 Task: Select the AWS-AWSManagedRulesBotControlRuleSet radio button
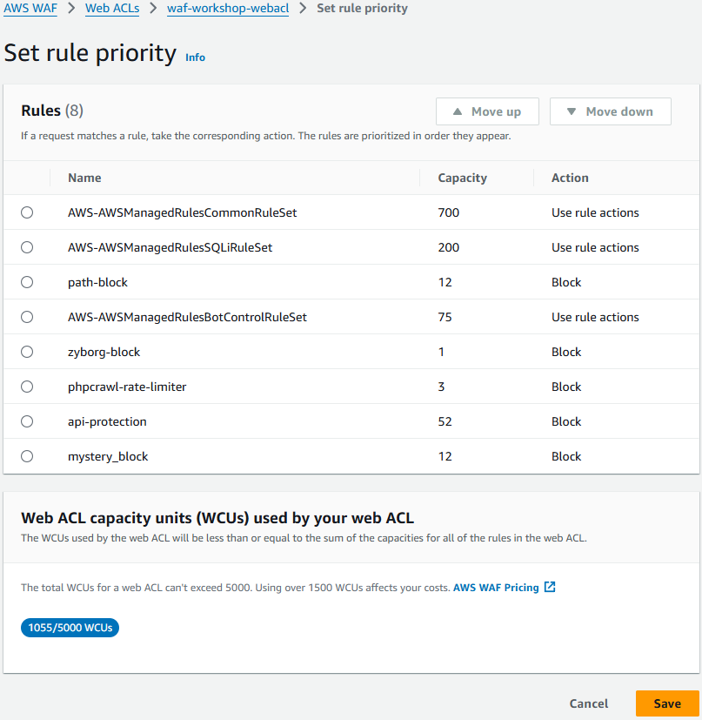point(27,317)
